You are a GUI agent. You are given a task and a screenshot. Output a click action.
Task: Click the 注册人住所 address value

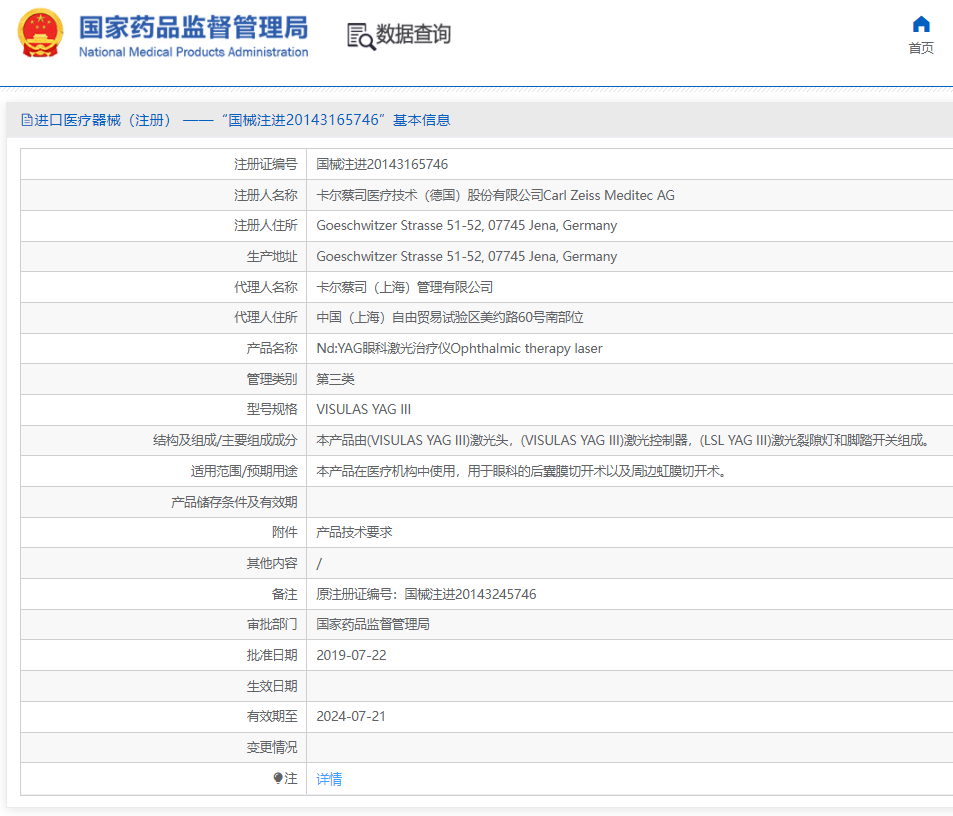[x=466, y=225]
